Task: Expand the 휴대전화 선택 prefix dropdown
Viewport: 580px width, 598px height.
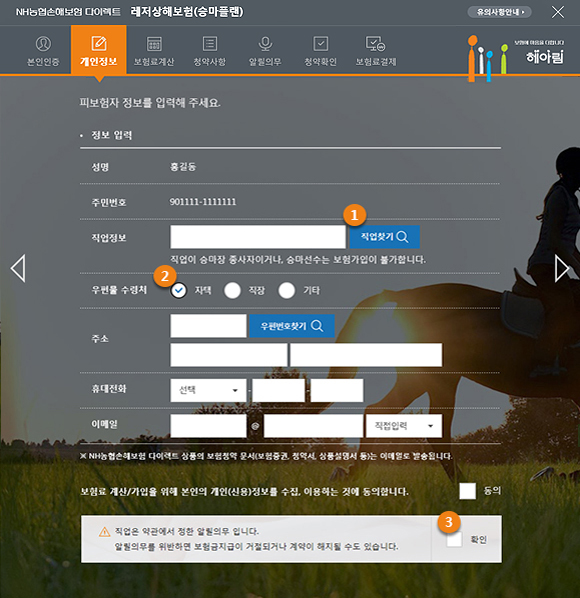Action: click(208, 390)
